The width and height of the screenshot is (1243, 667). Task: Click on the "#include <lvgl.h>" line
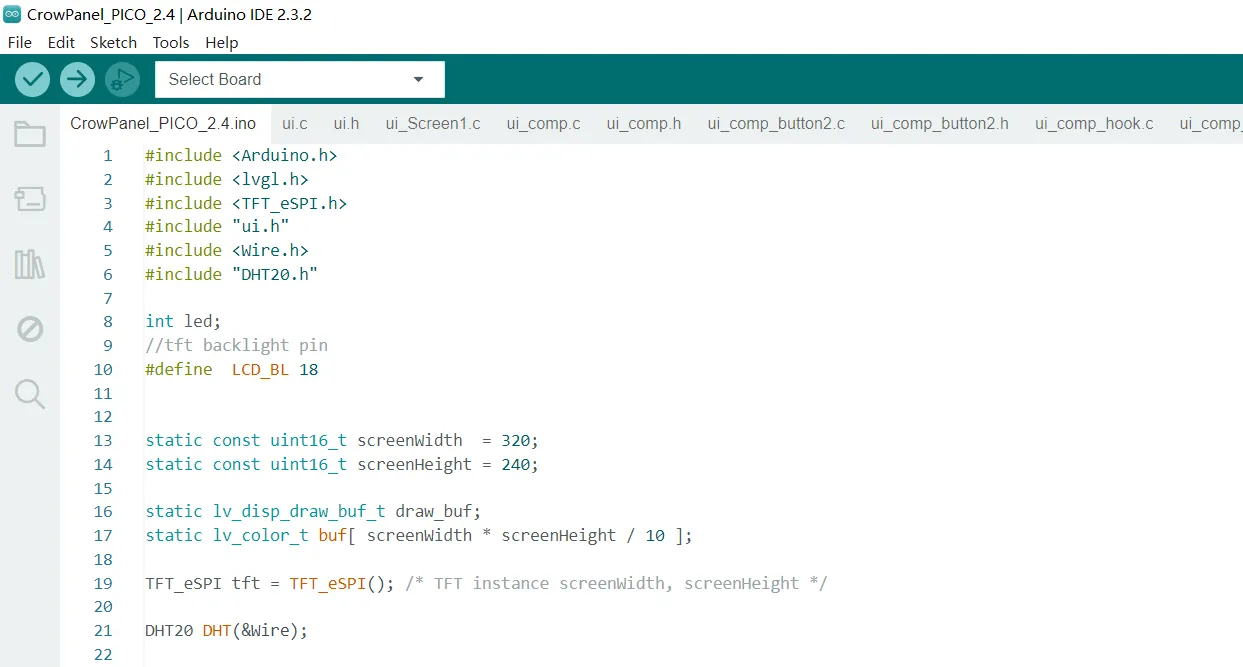coord(227,180)
